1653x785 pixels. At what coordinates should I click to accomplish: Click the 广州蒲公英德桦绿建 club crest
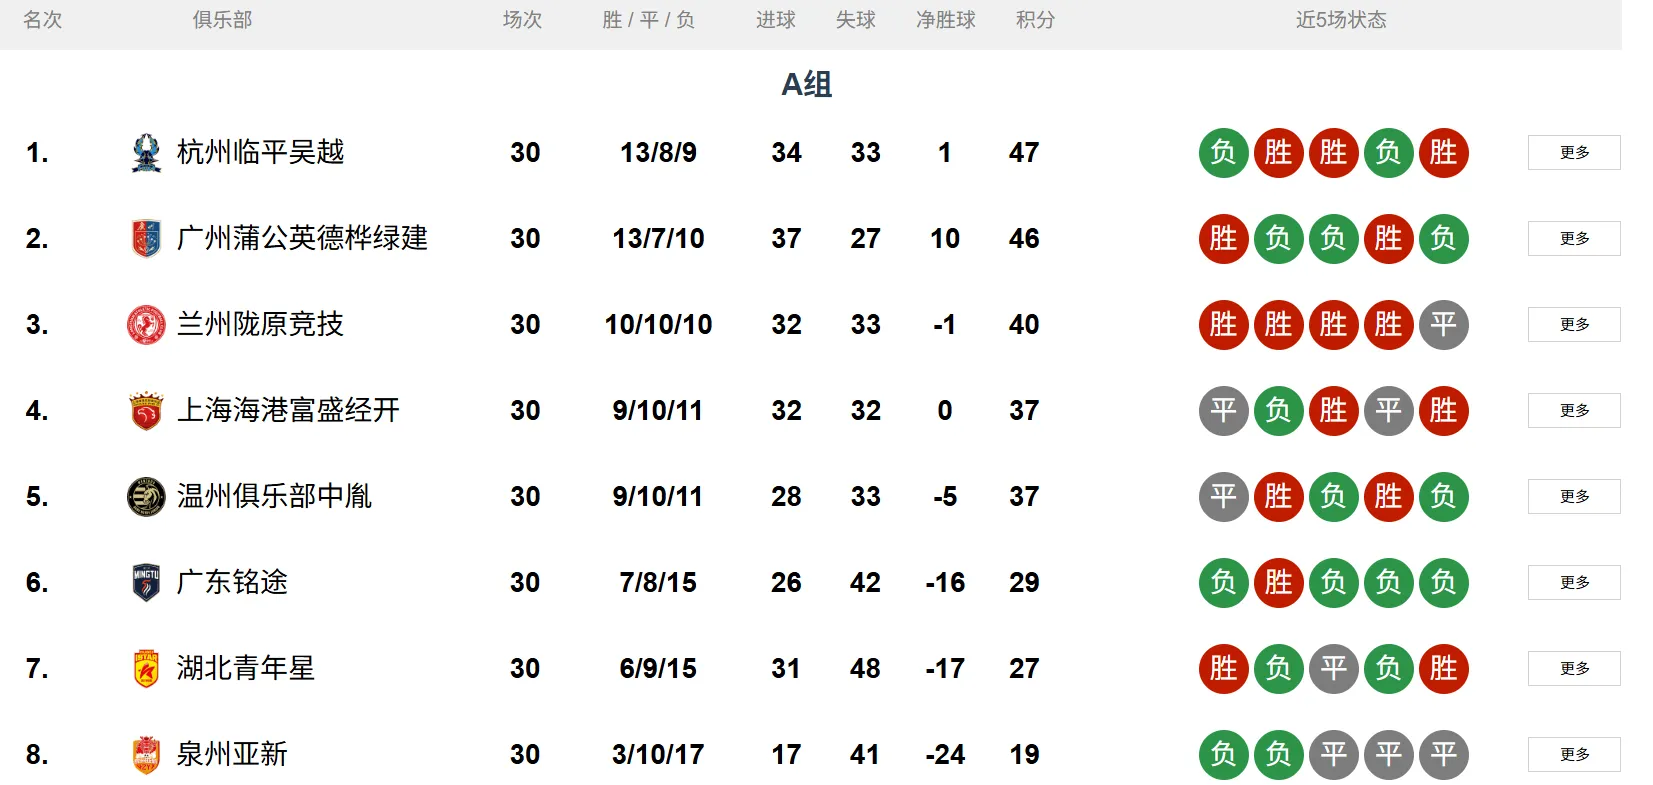pos(146,239)
